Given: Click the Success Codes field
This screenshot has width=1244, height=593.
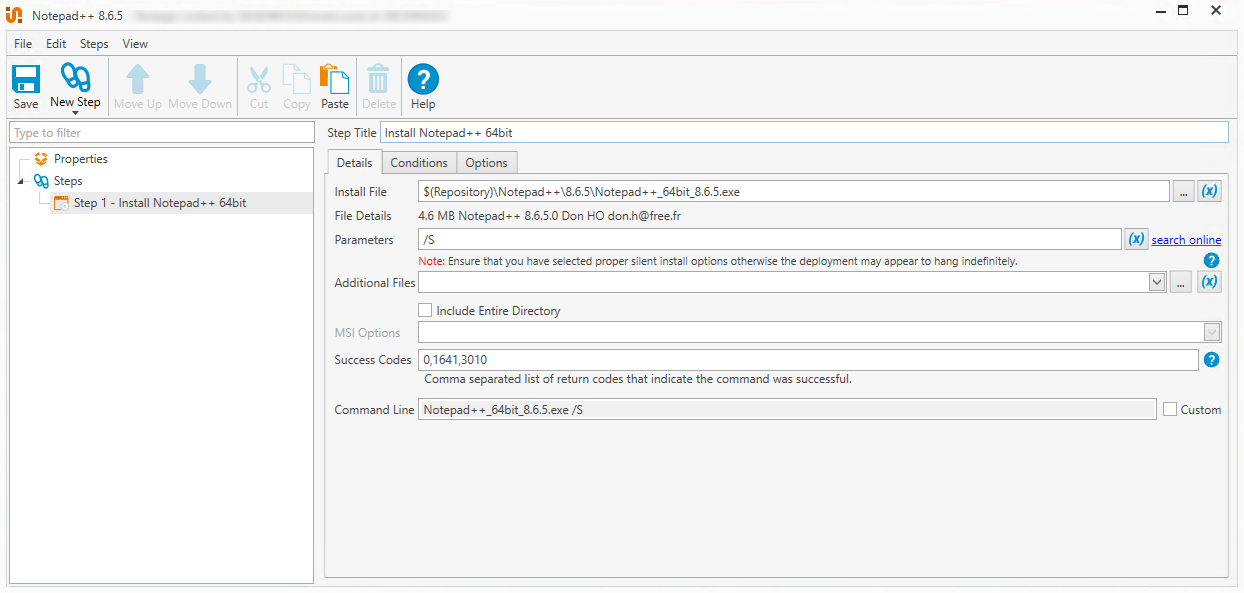Looking at the screenshot, I should click(x=808, y=360).
